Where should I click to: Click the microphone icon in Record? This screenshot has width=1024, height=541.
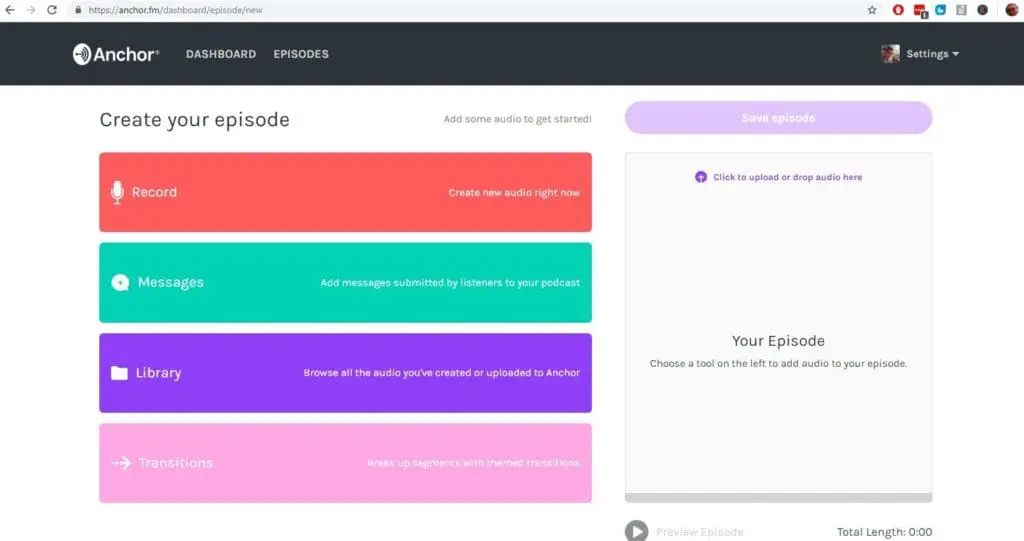(x=117, y=192)
